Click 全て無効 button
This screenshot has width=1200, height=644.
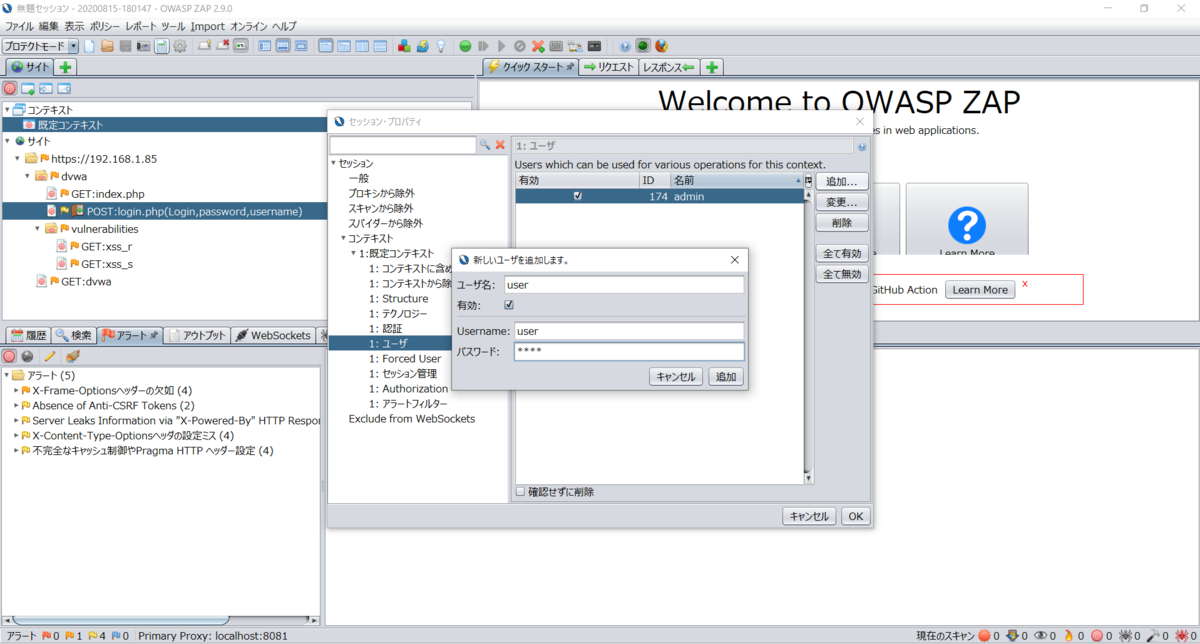(842, 274)
